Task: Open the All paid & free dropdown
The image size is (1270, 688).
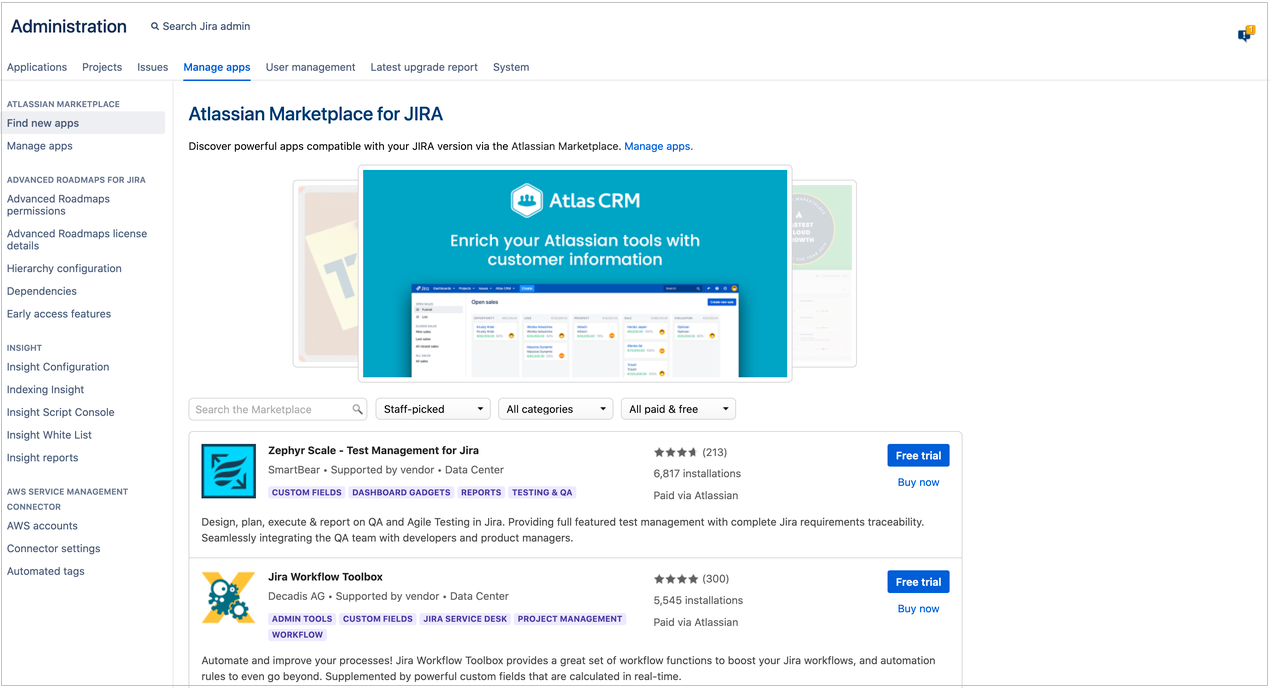Action: click(678, 408)
